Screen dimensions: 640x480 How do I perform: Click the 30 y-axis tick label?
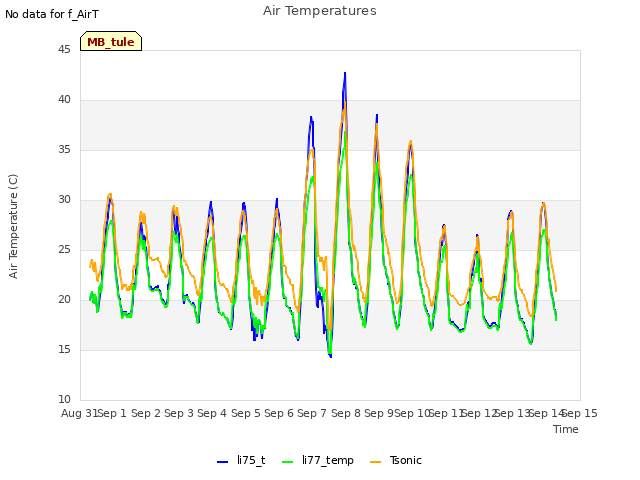pyautogui.click(x=64, y=200)
